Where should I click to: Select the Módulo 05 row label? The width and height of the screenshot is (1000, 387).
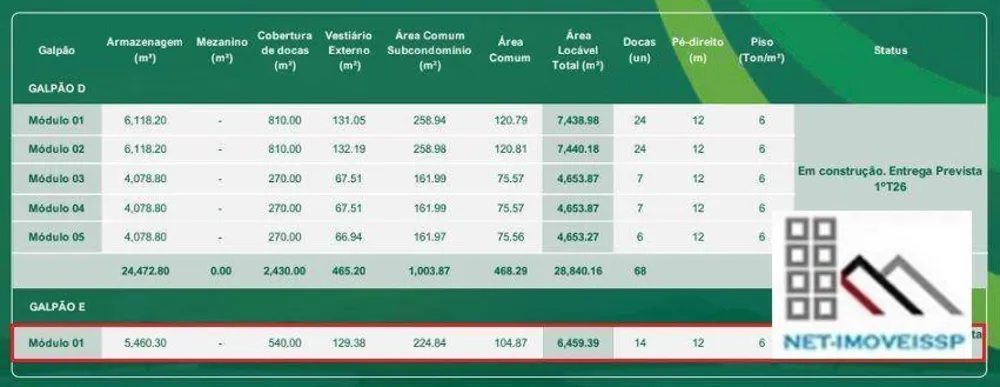(x=56, y=237)
